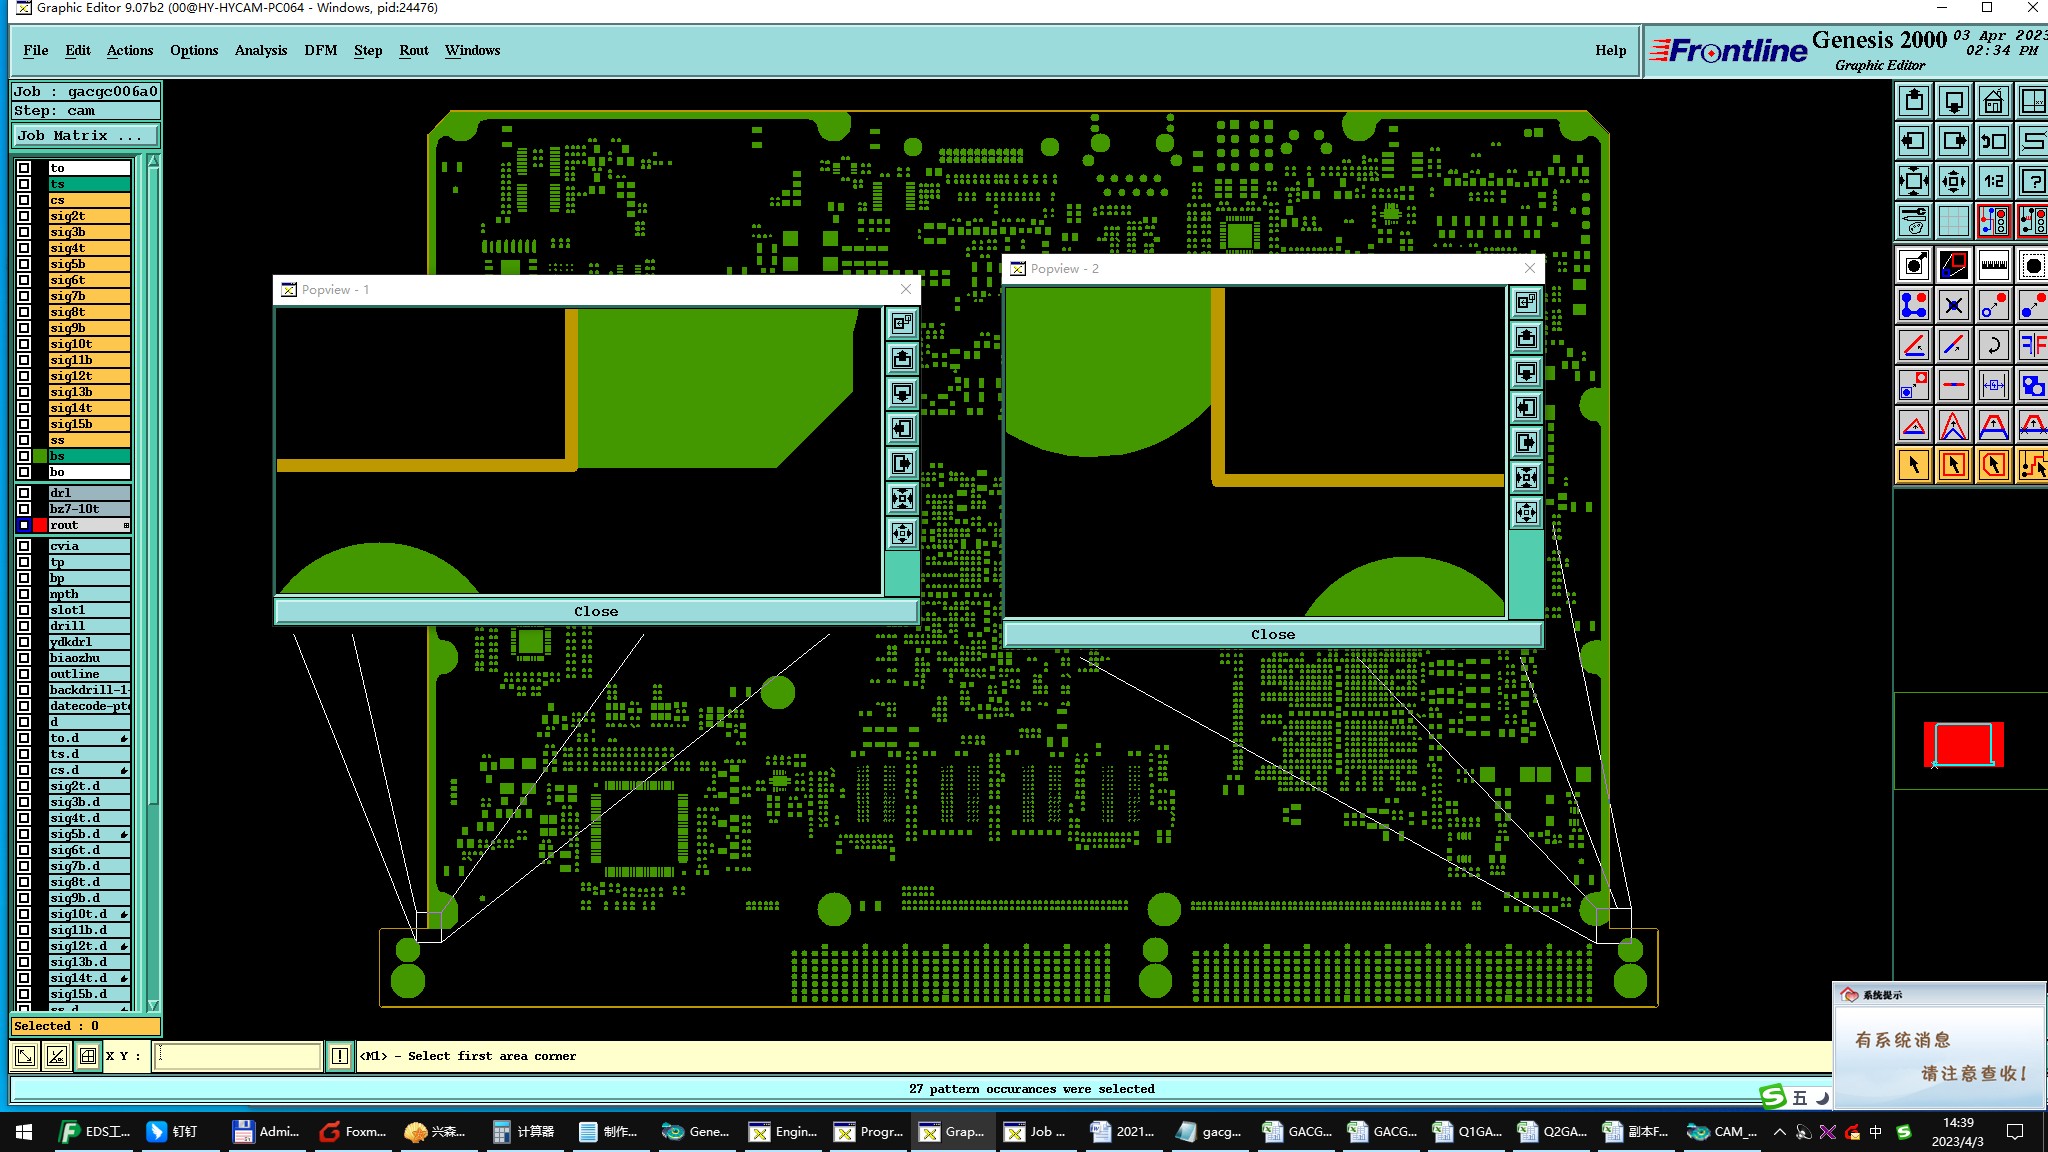The image size is (2048, 1152).
Task: Open the Analysis menu
Action: [x=260, y=50]
